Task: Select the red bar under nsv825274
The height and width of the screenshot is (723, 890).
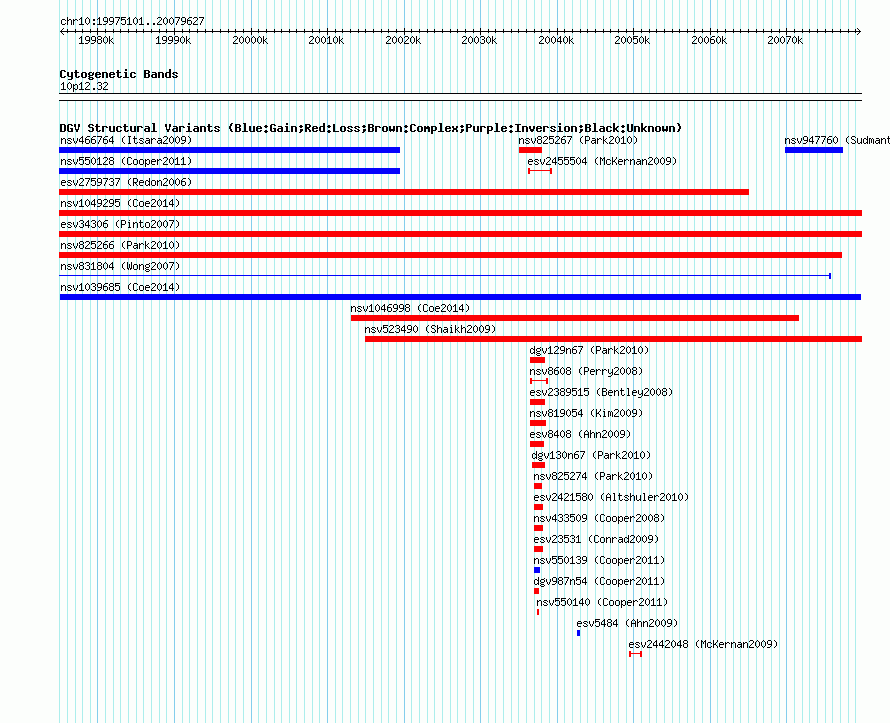Action: tap(538, 486)
